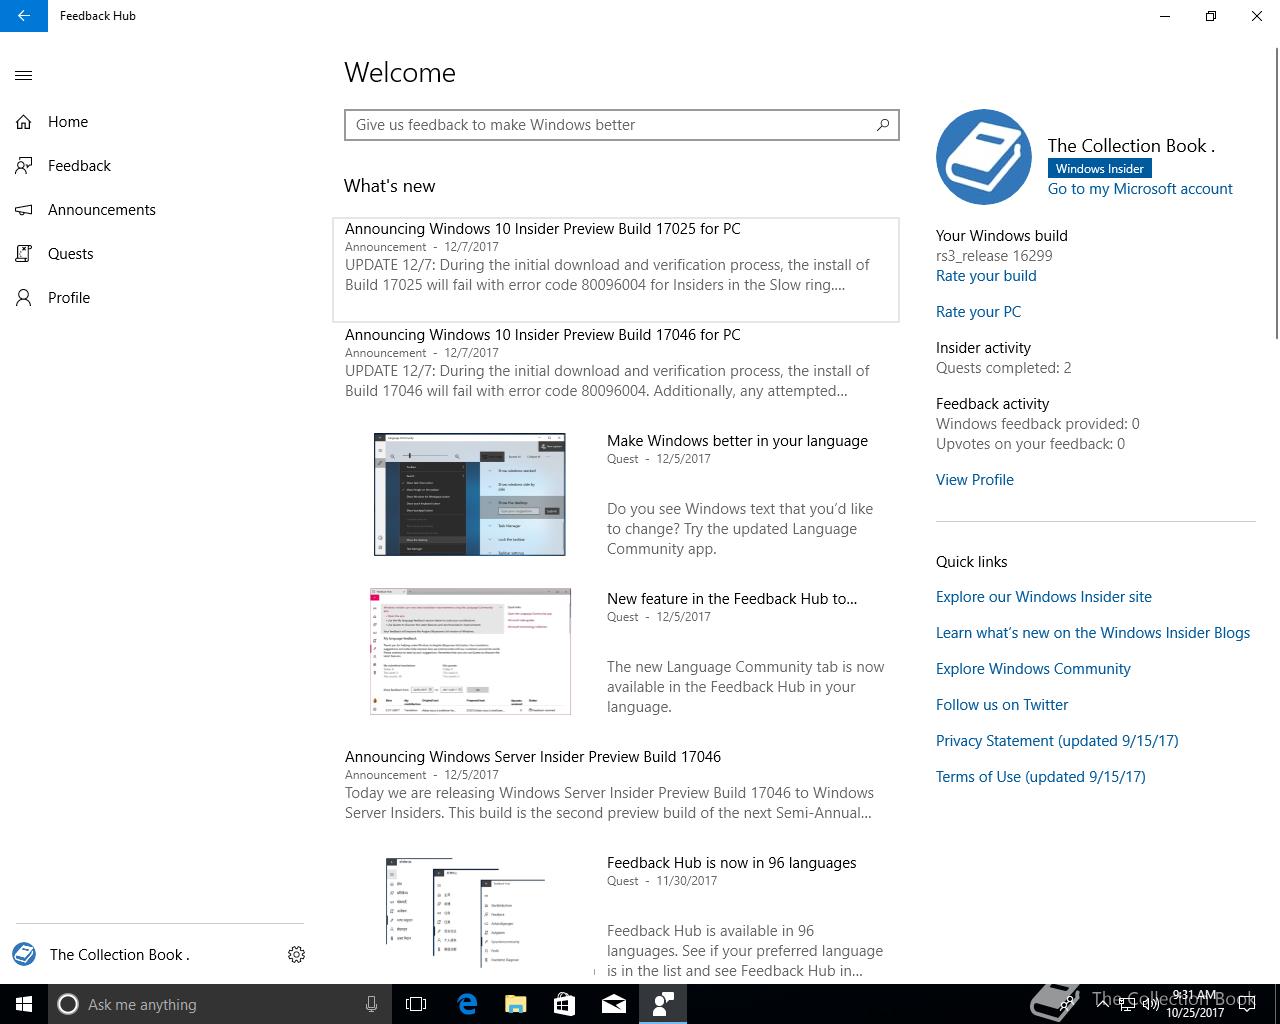Click the Cortana microphone icon

(371, 1004)
